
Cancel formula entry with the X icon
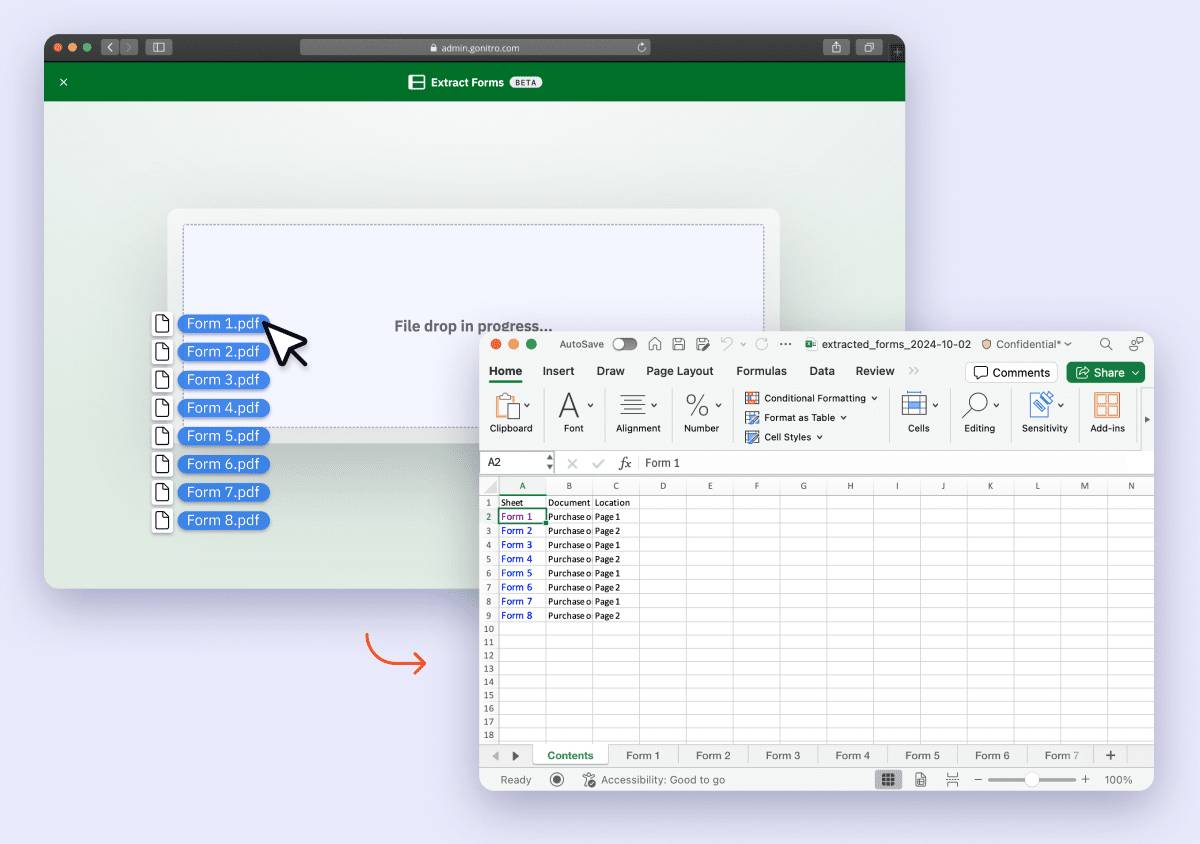coord(573,463)
